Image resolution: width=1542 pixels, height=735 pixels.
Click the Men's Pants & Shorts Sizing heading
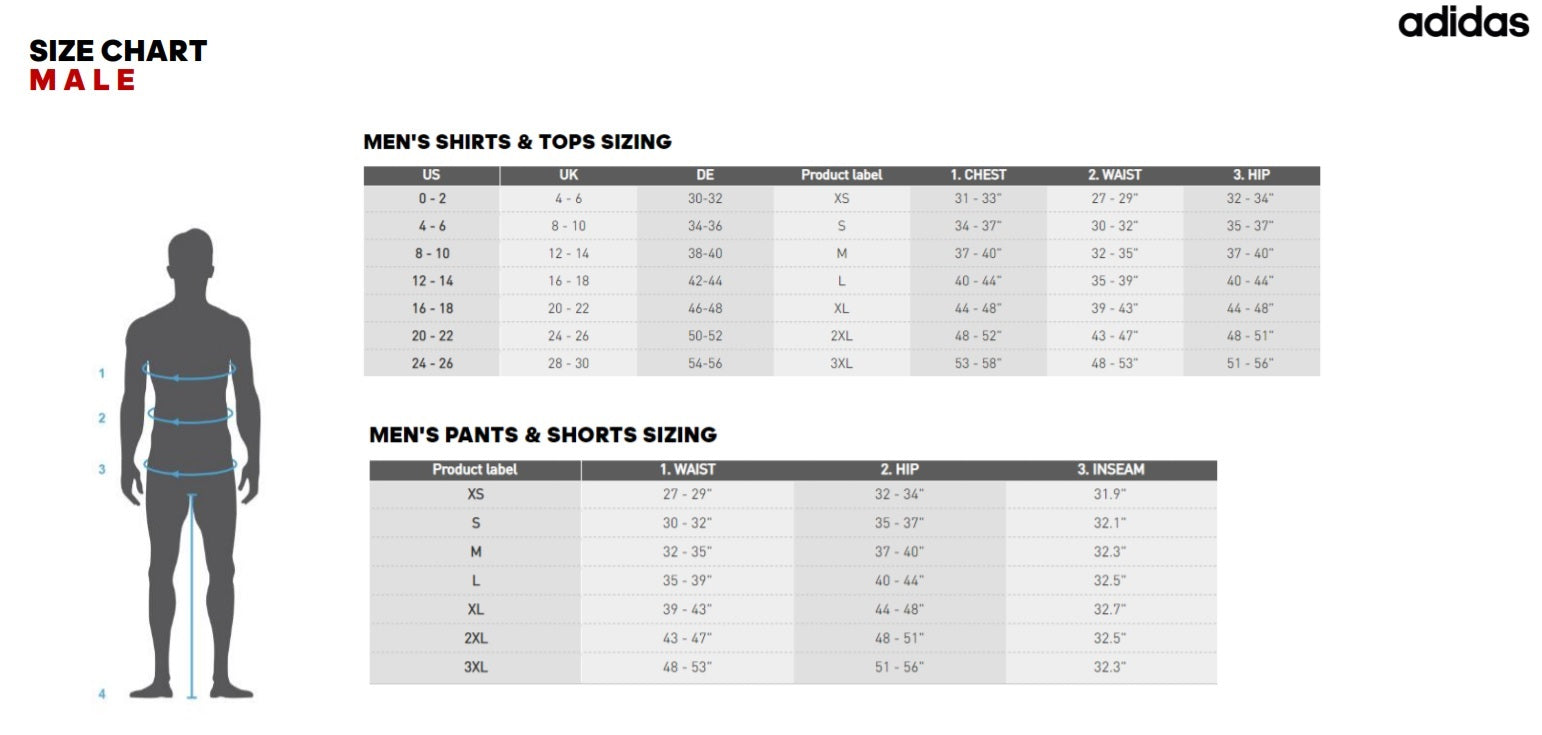click(543, 435)
